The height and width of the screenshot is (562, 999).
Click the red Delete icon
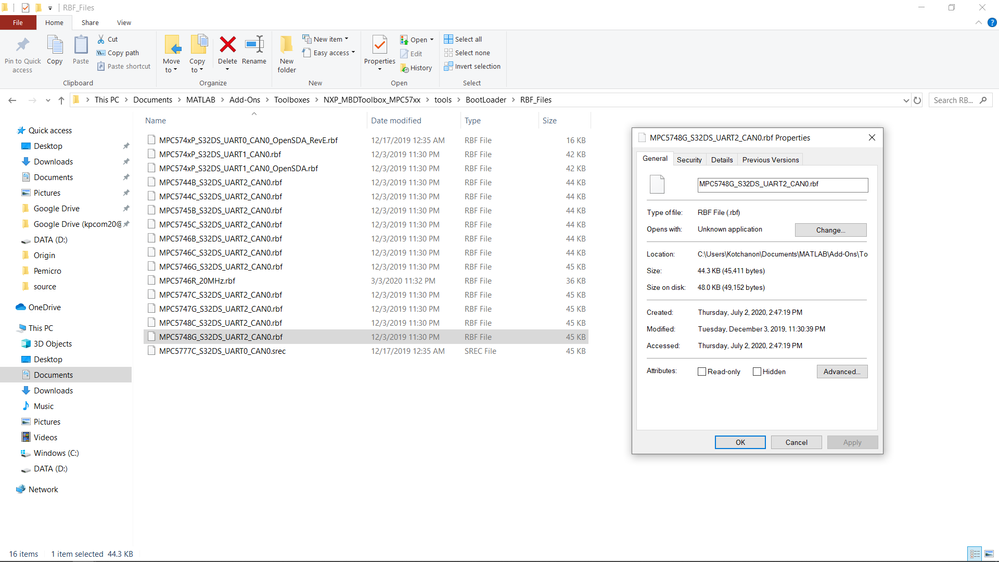pyautogui.click(x=227, y=45)
